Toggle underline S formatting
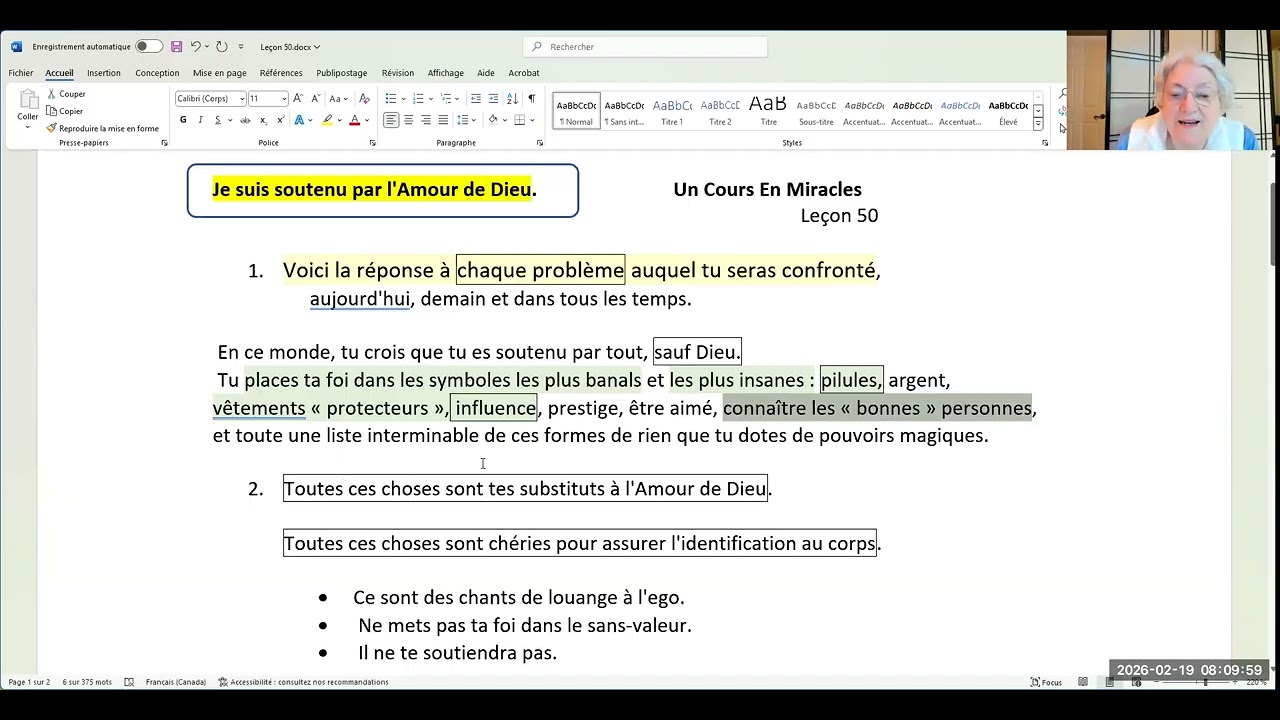Viewport: 1280px width, 720px height. pos(217,120)
